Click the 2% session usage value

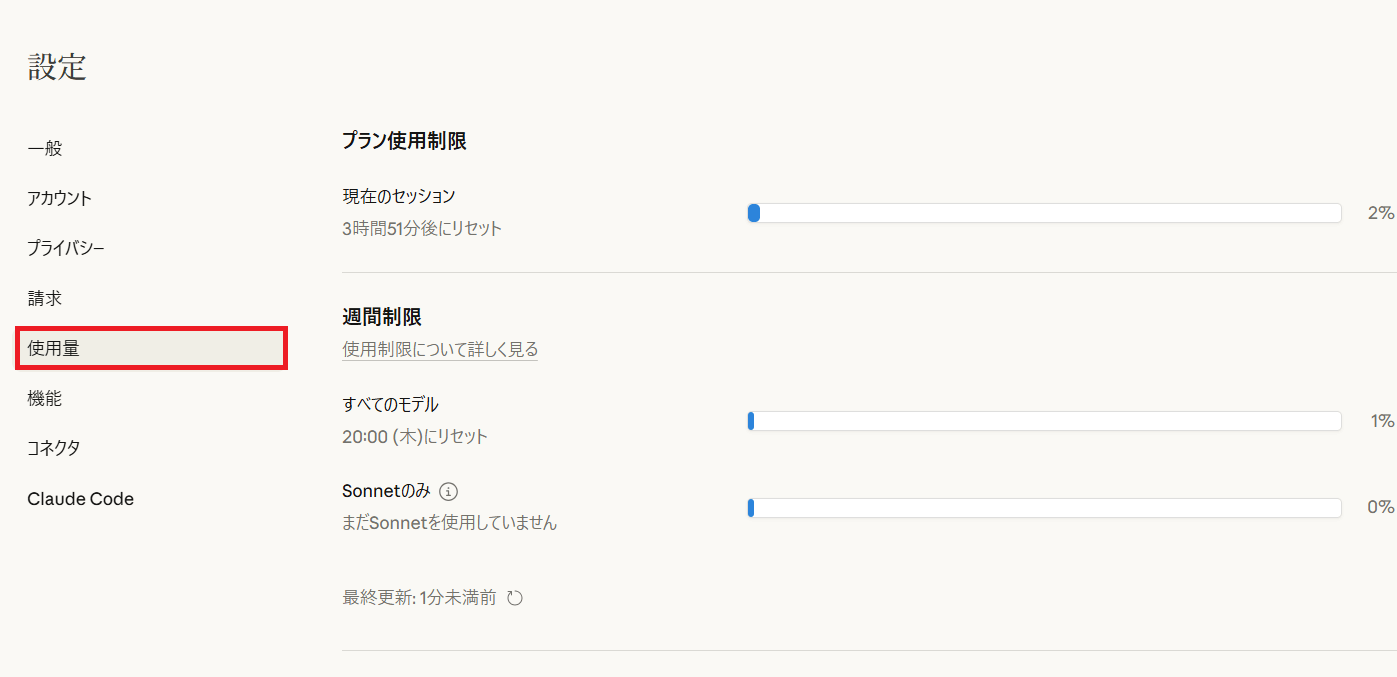point(1380,213)
